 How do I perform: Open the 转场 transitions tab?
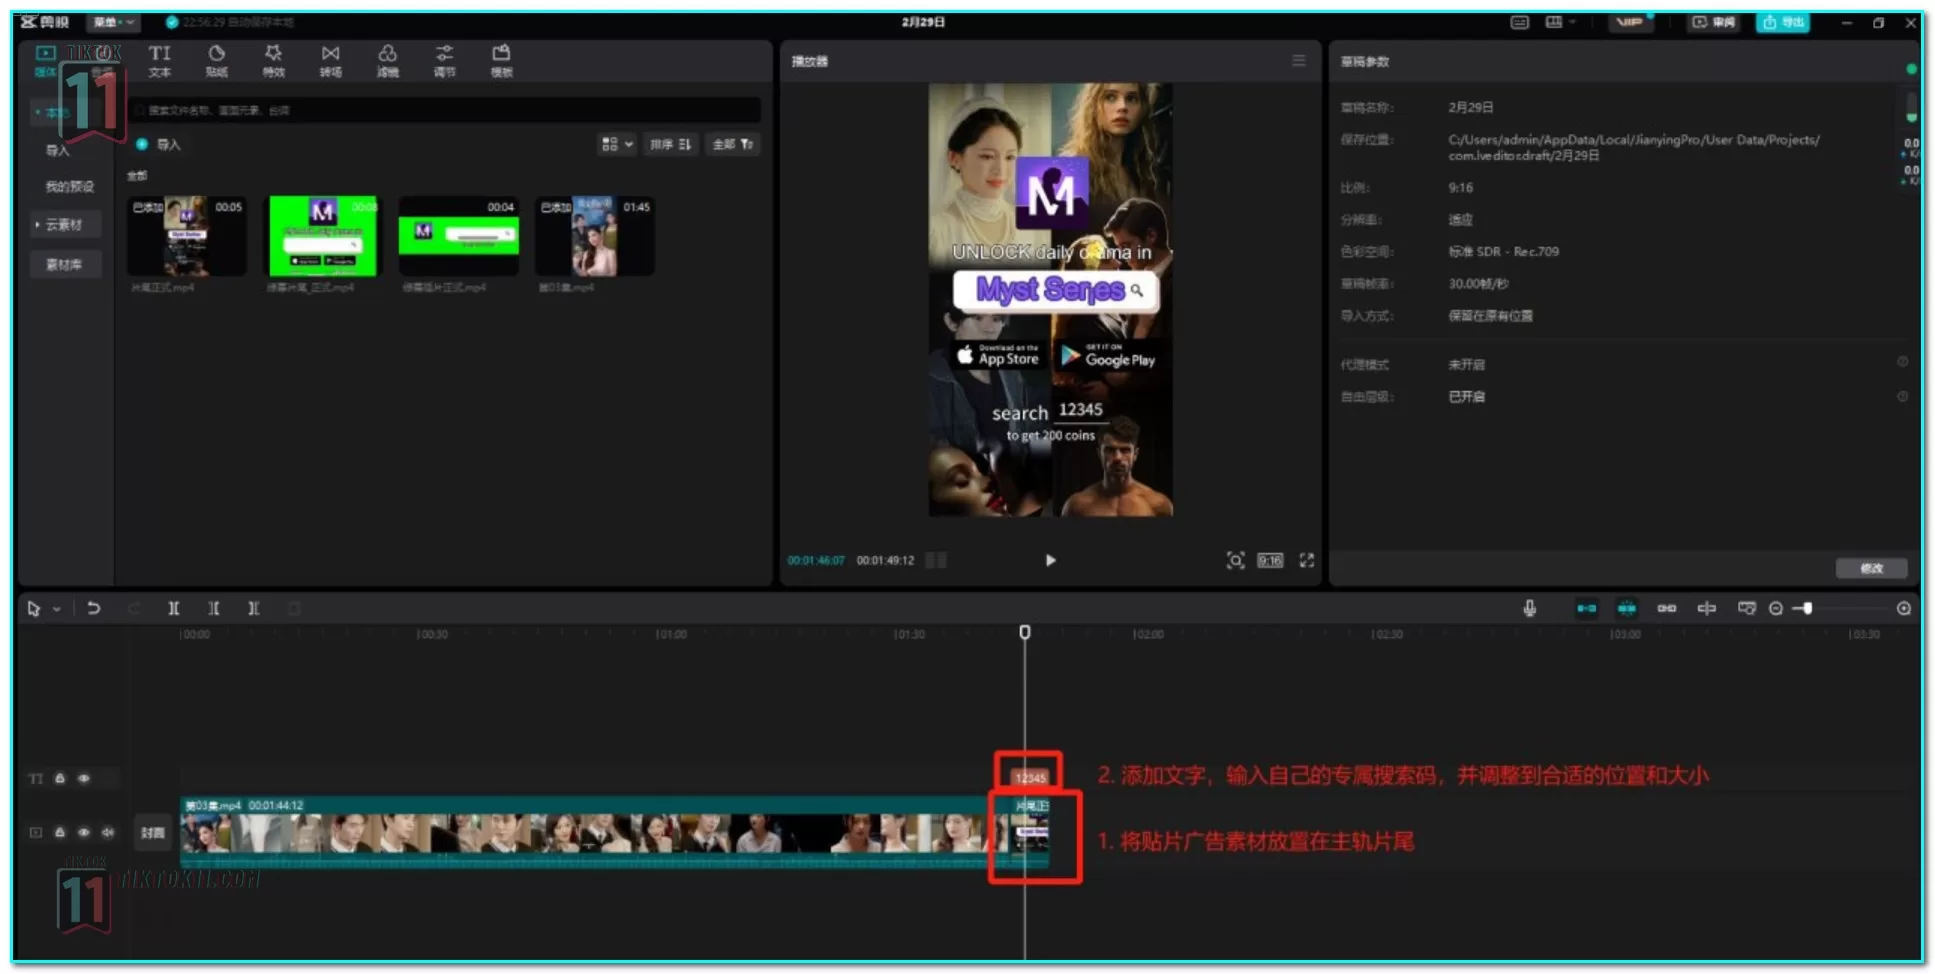pyautogui.click(x=330, y=60)
